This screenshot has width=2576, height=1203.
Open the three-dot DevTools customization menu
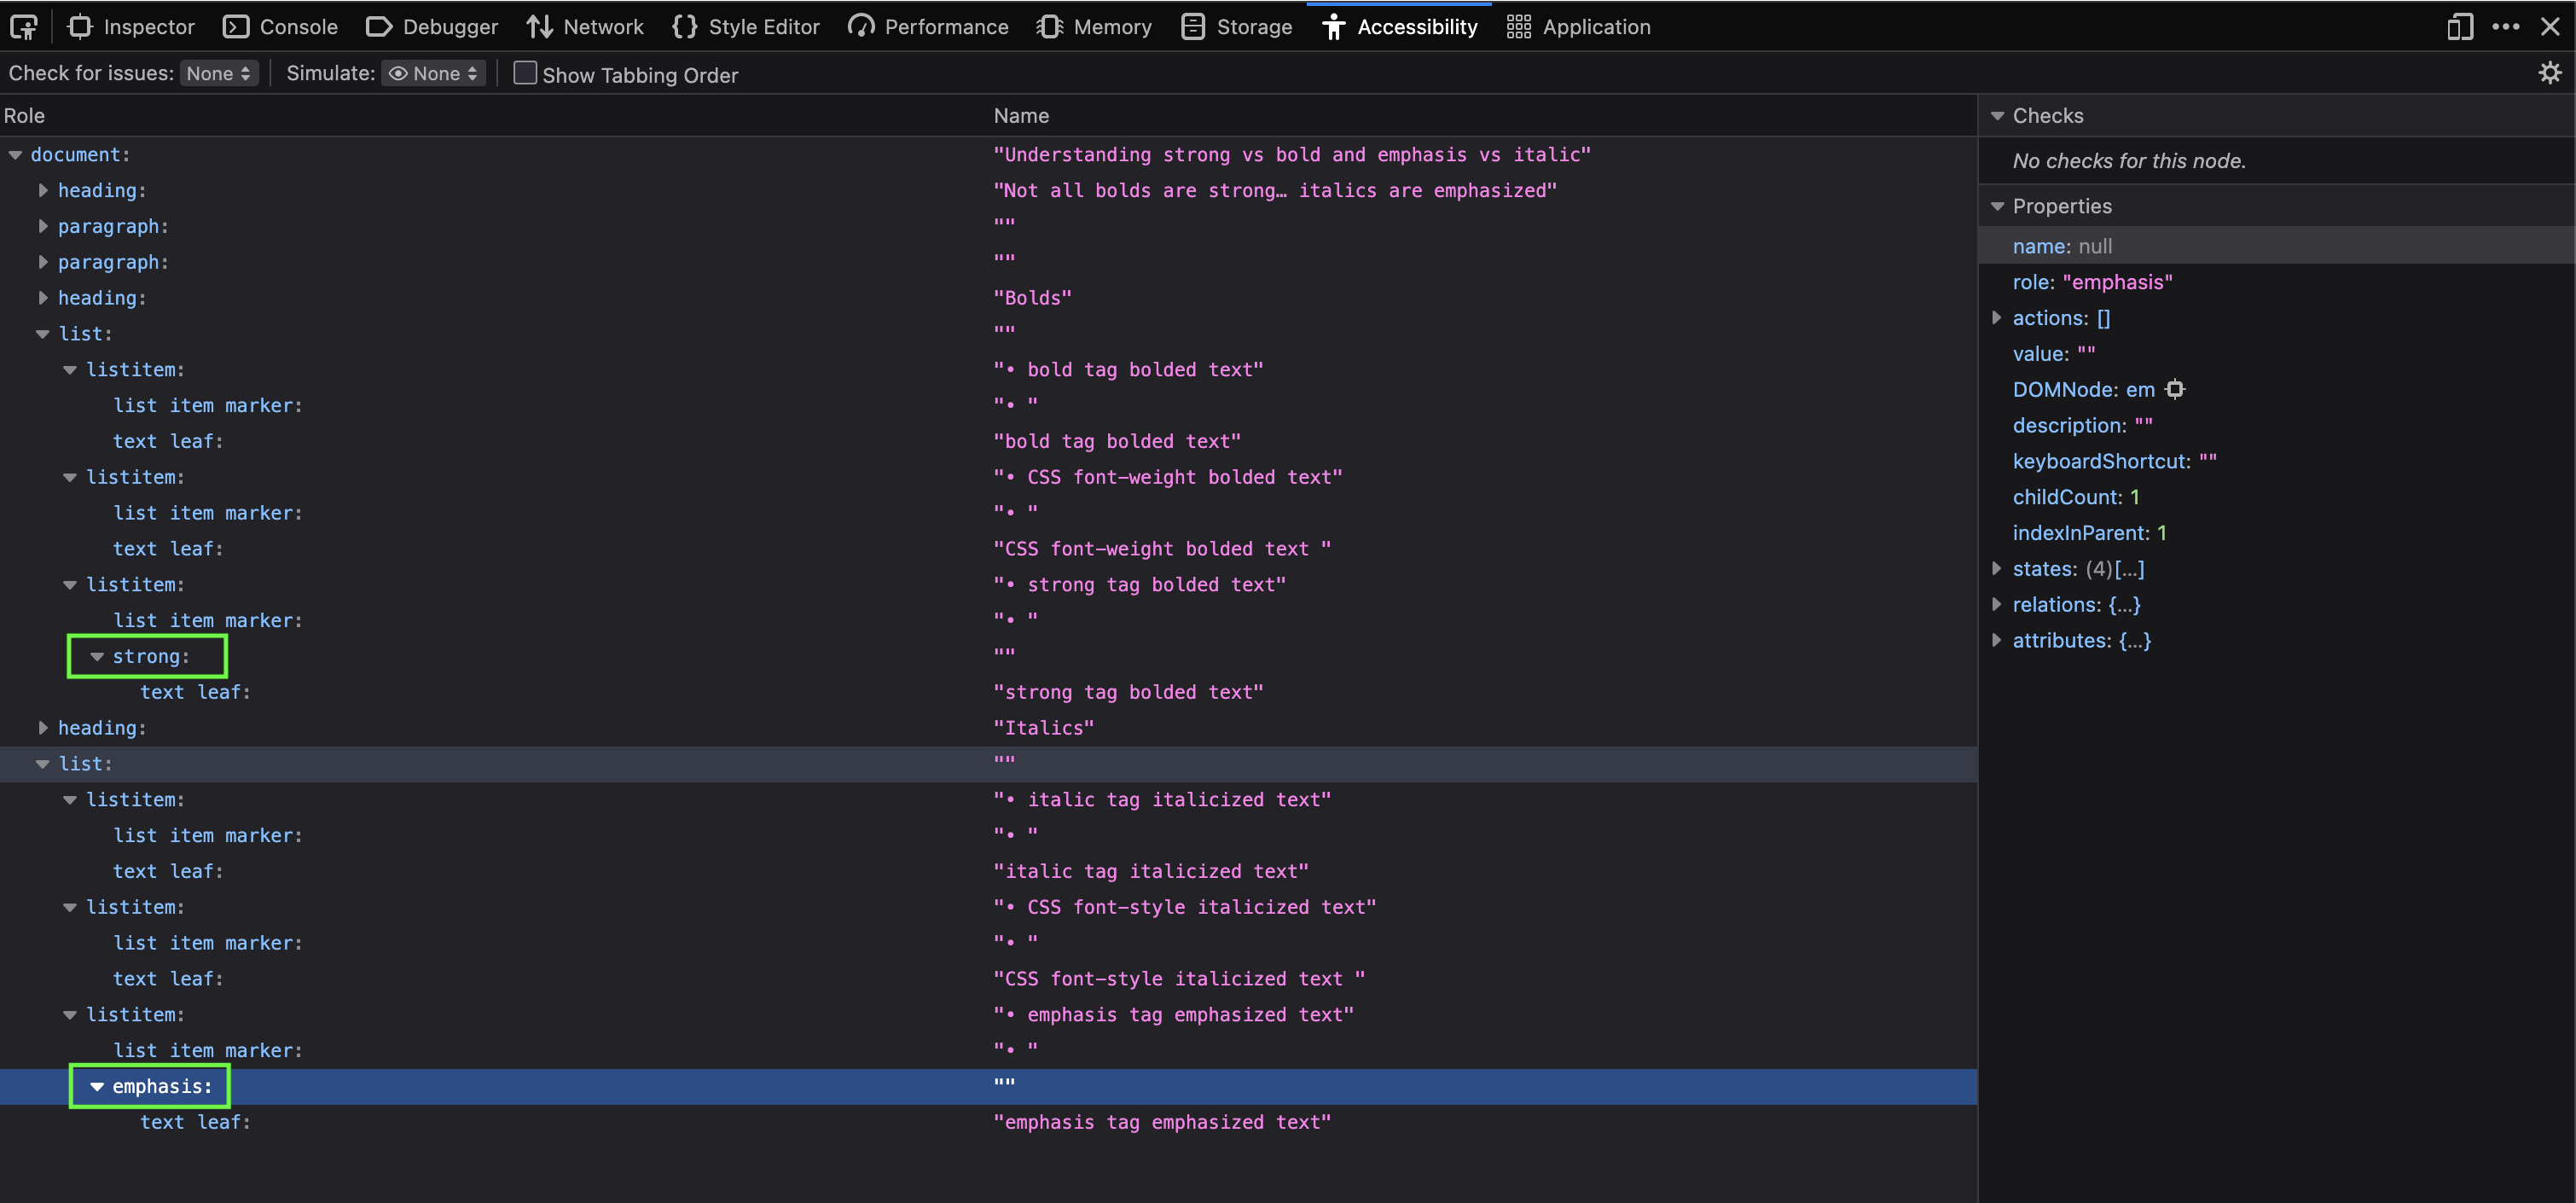2506,27
